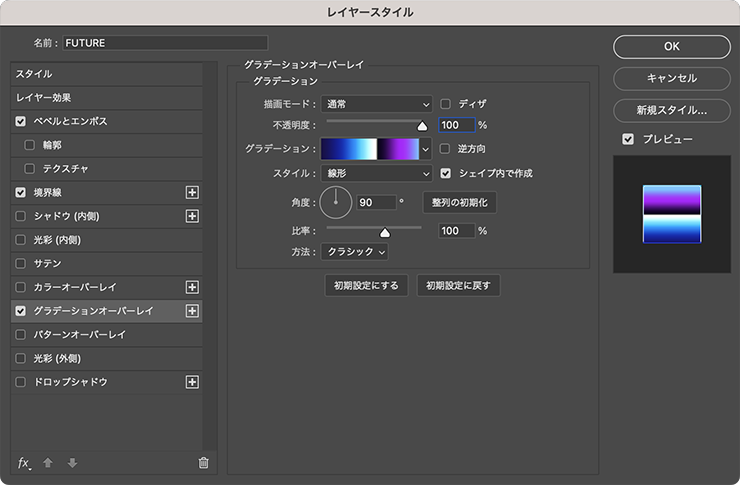Click the move effect up arrow

48,462
